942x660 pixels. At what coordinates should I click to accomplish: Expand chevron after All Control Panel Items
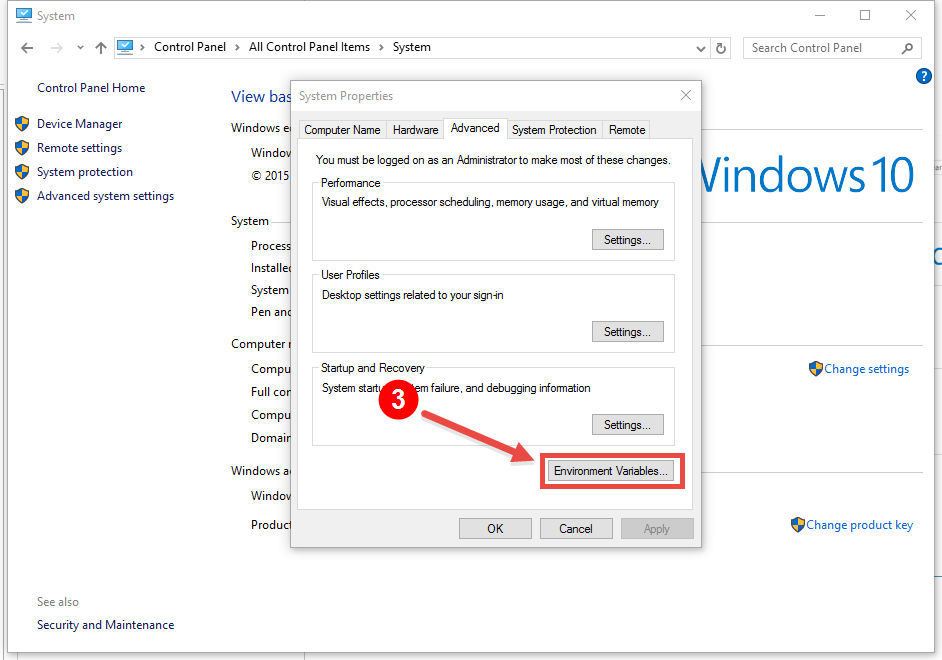(x=381, y=47)
